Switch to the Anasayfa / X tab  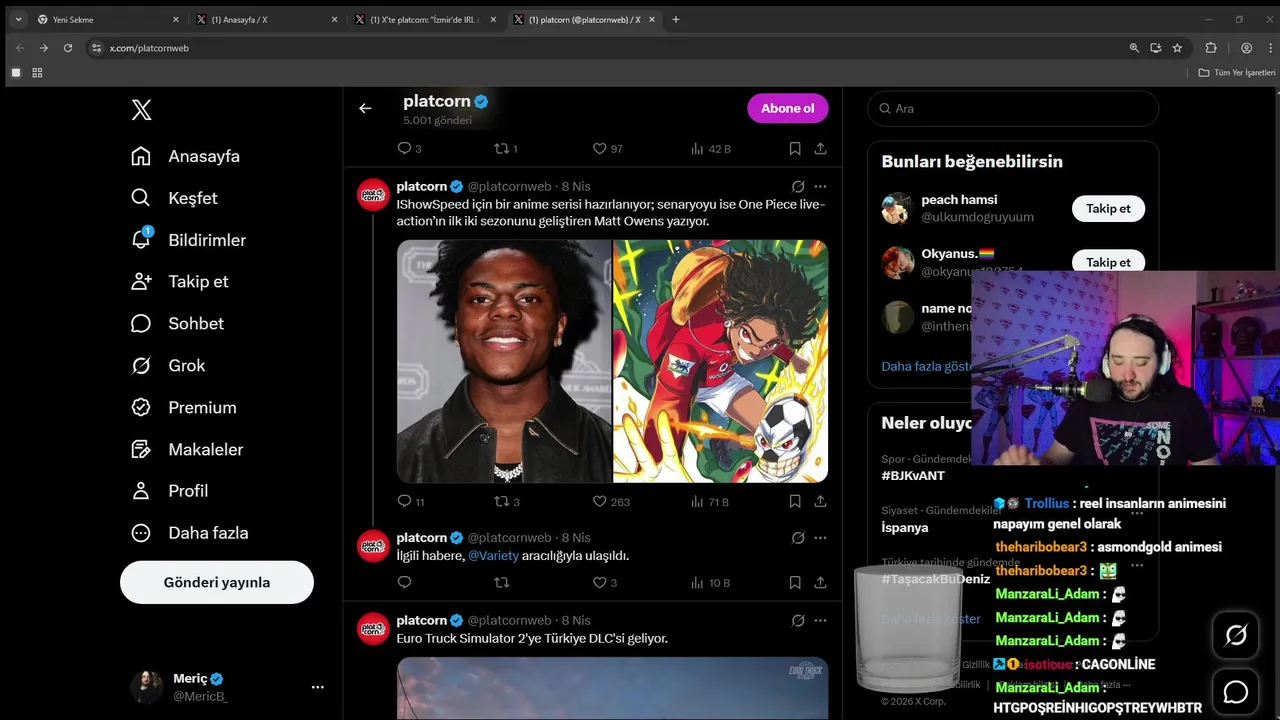click(x=266, y=19)
